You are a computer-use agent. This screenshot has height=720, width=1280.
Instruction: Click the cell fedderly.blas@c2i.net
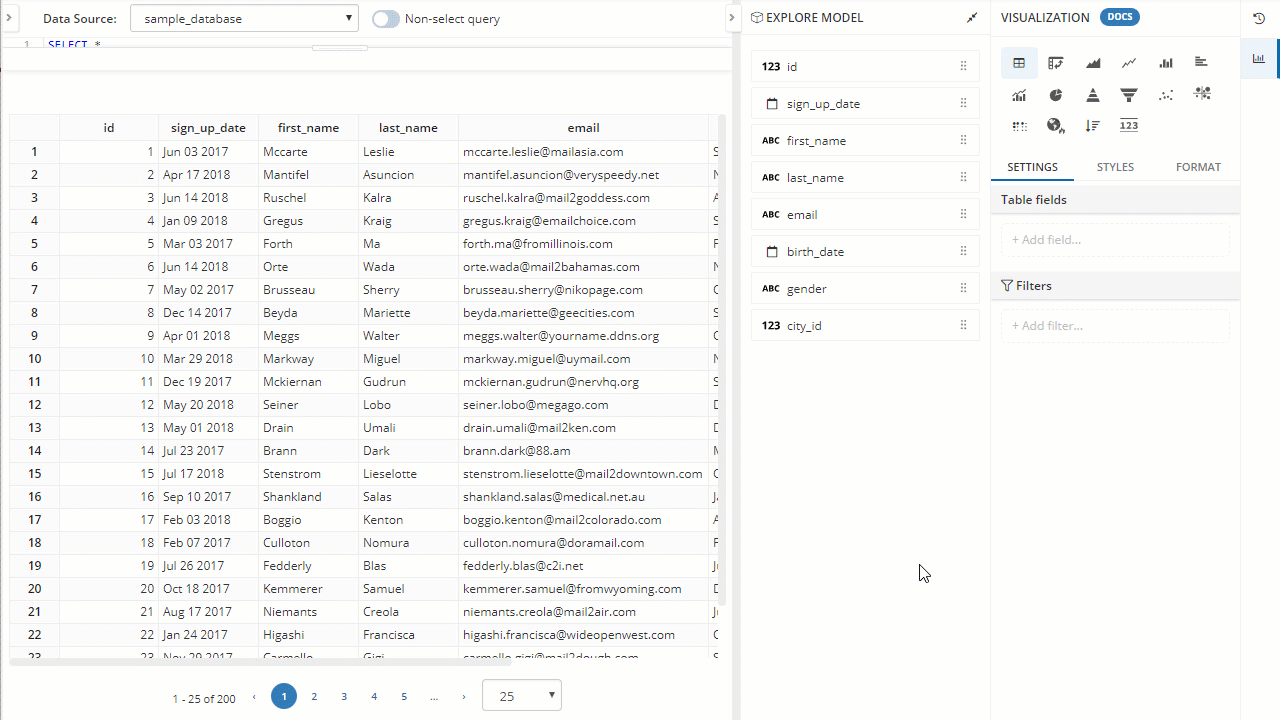[583, 566]
